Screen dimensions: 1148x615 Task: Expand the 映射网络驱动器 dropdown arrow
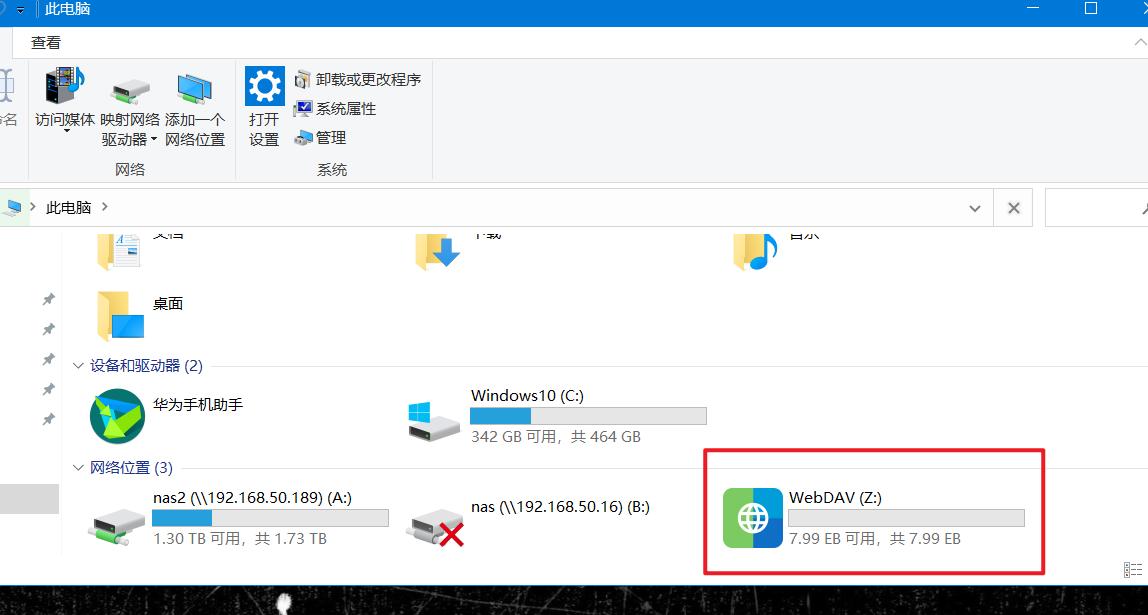[156, 139]
